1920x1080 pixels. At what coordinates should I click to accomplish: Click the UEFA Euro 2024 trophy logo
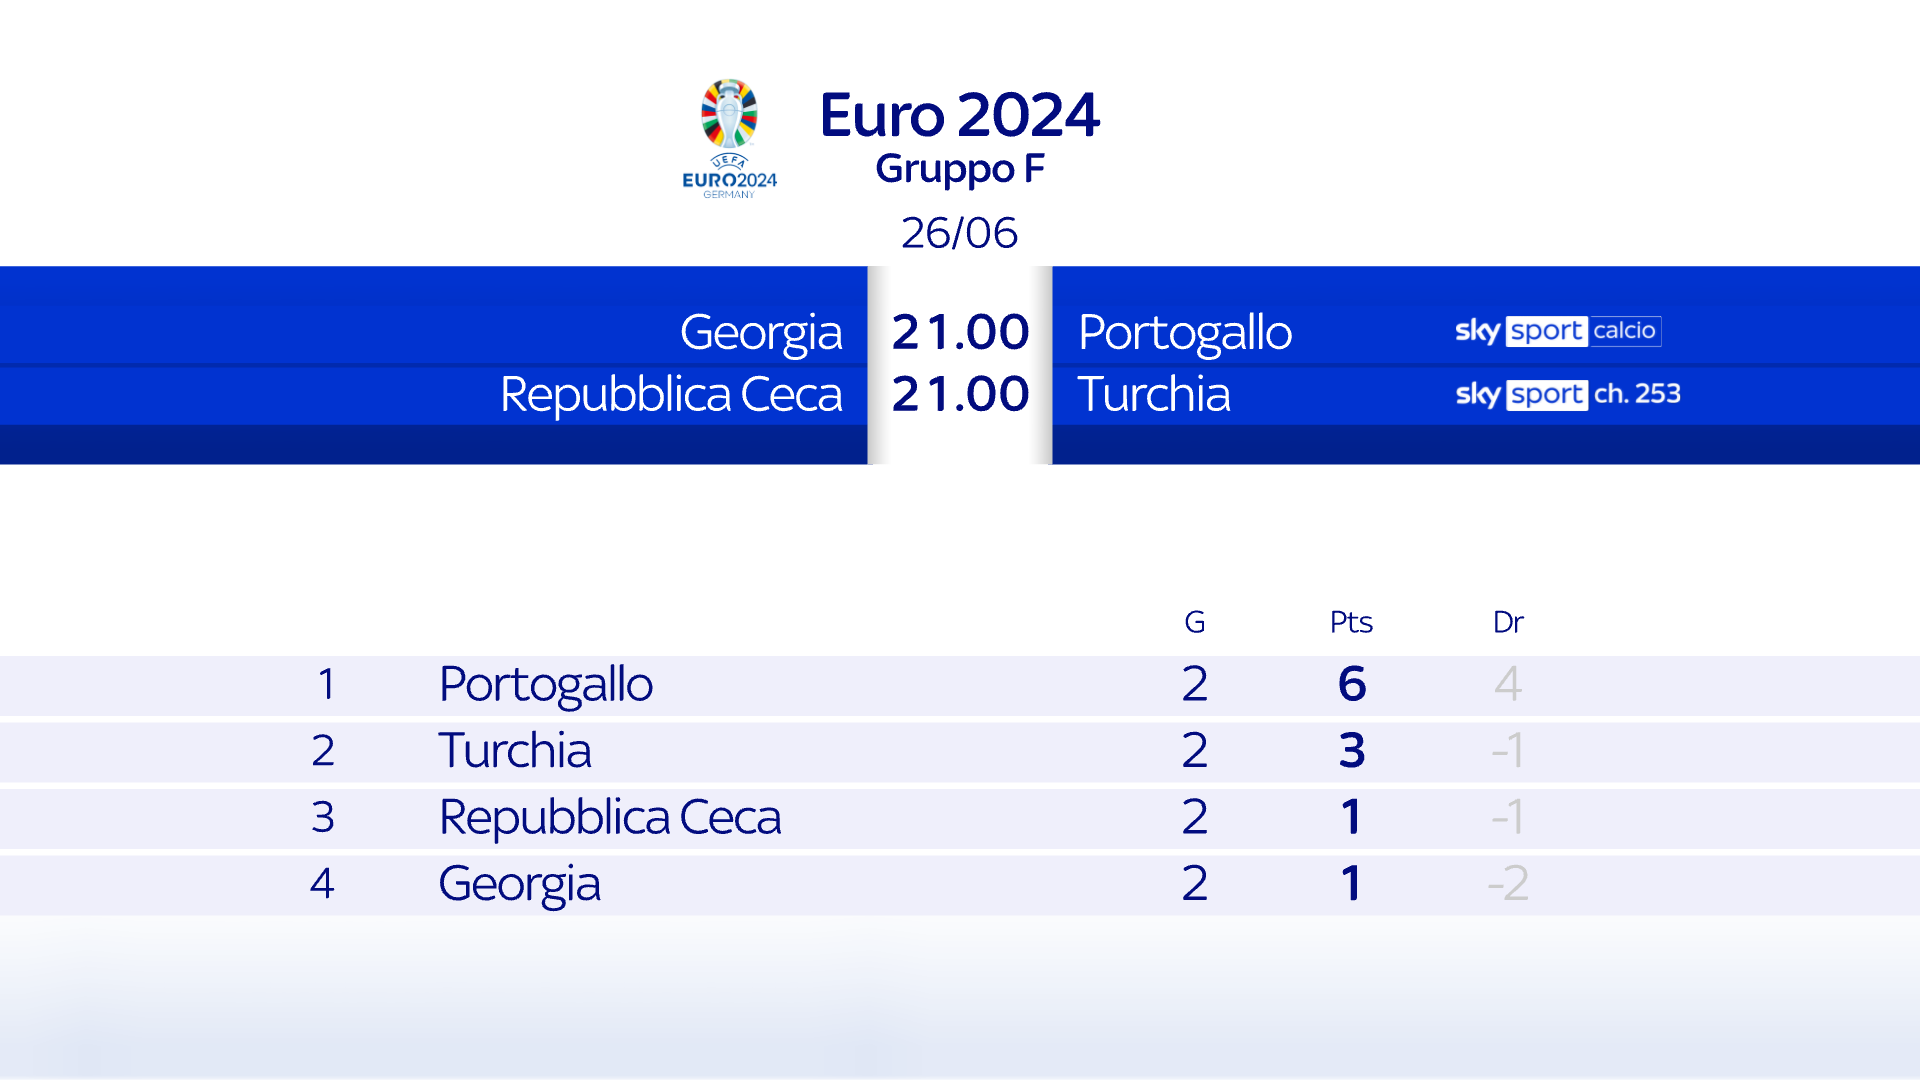point(729,138)
